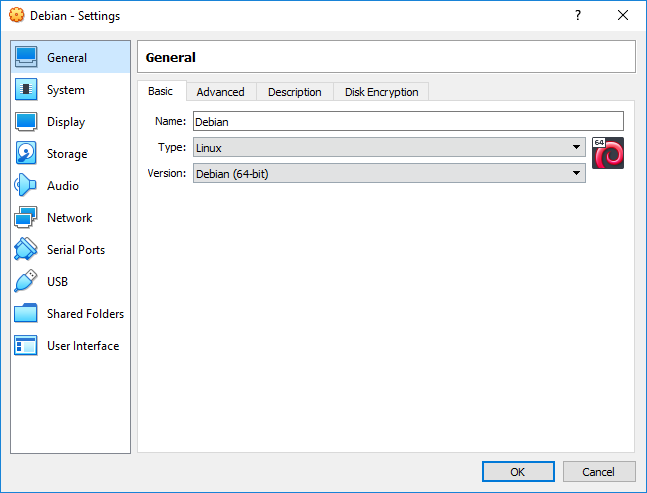This screenshot has height=493, width=647.
Task: Select the User Interface label in sidebar
Action: click(x=83, y=346)
